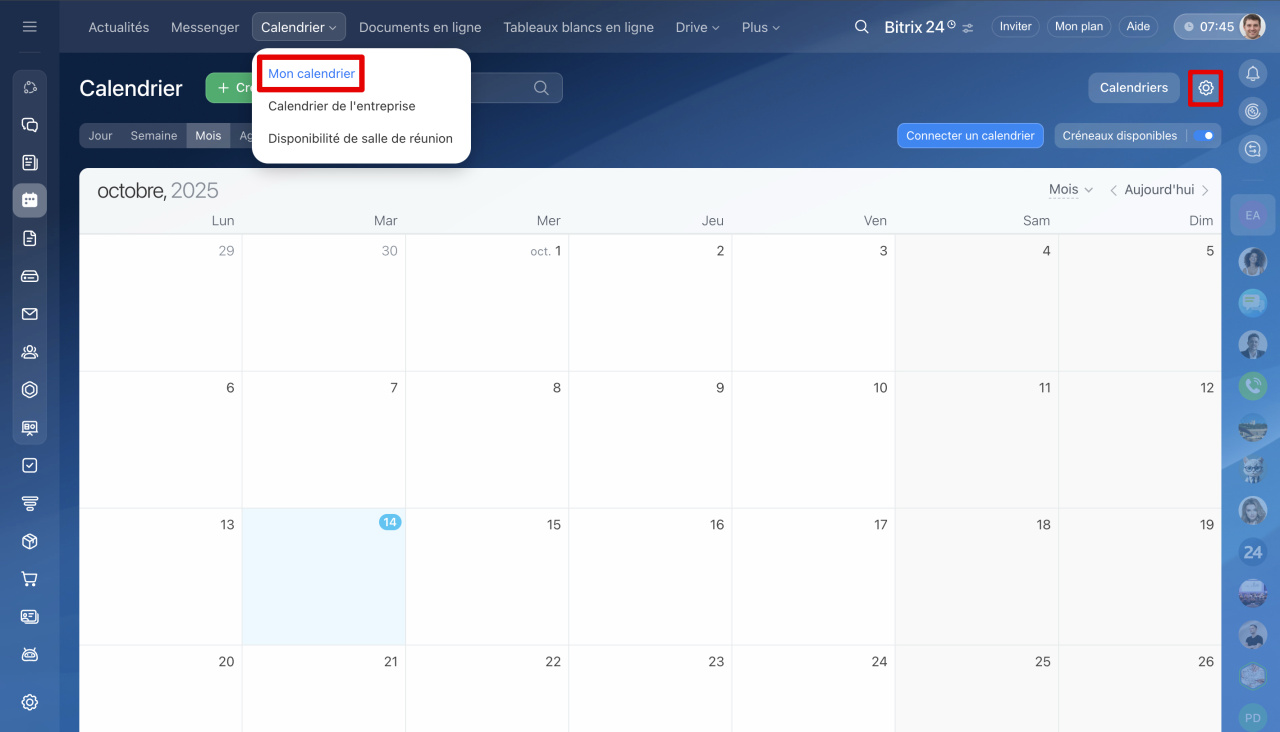Image resolution: width=1280 pixels, height=732 pixels.
Task: Open the calendar settings gear icon
Action: 1205,88
